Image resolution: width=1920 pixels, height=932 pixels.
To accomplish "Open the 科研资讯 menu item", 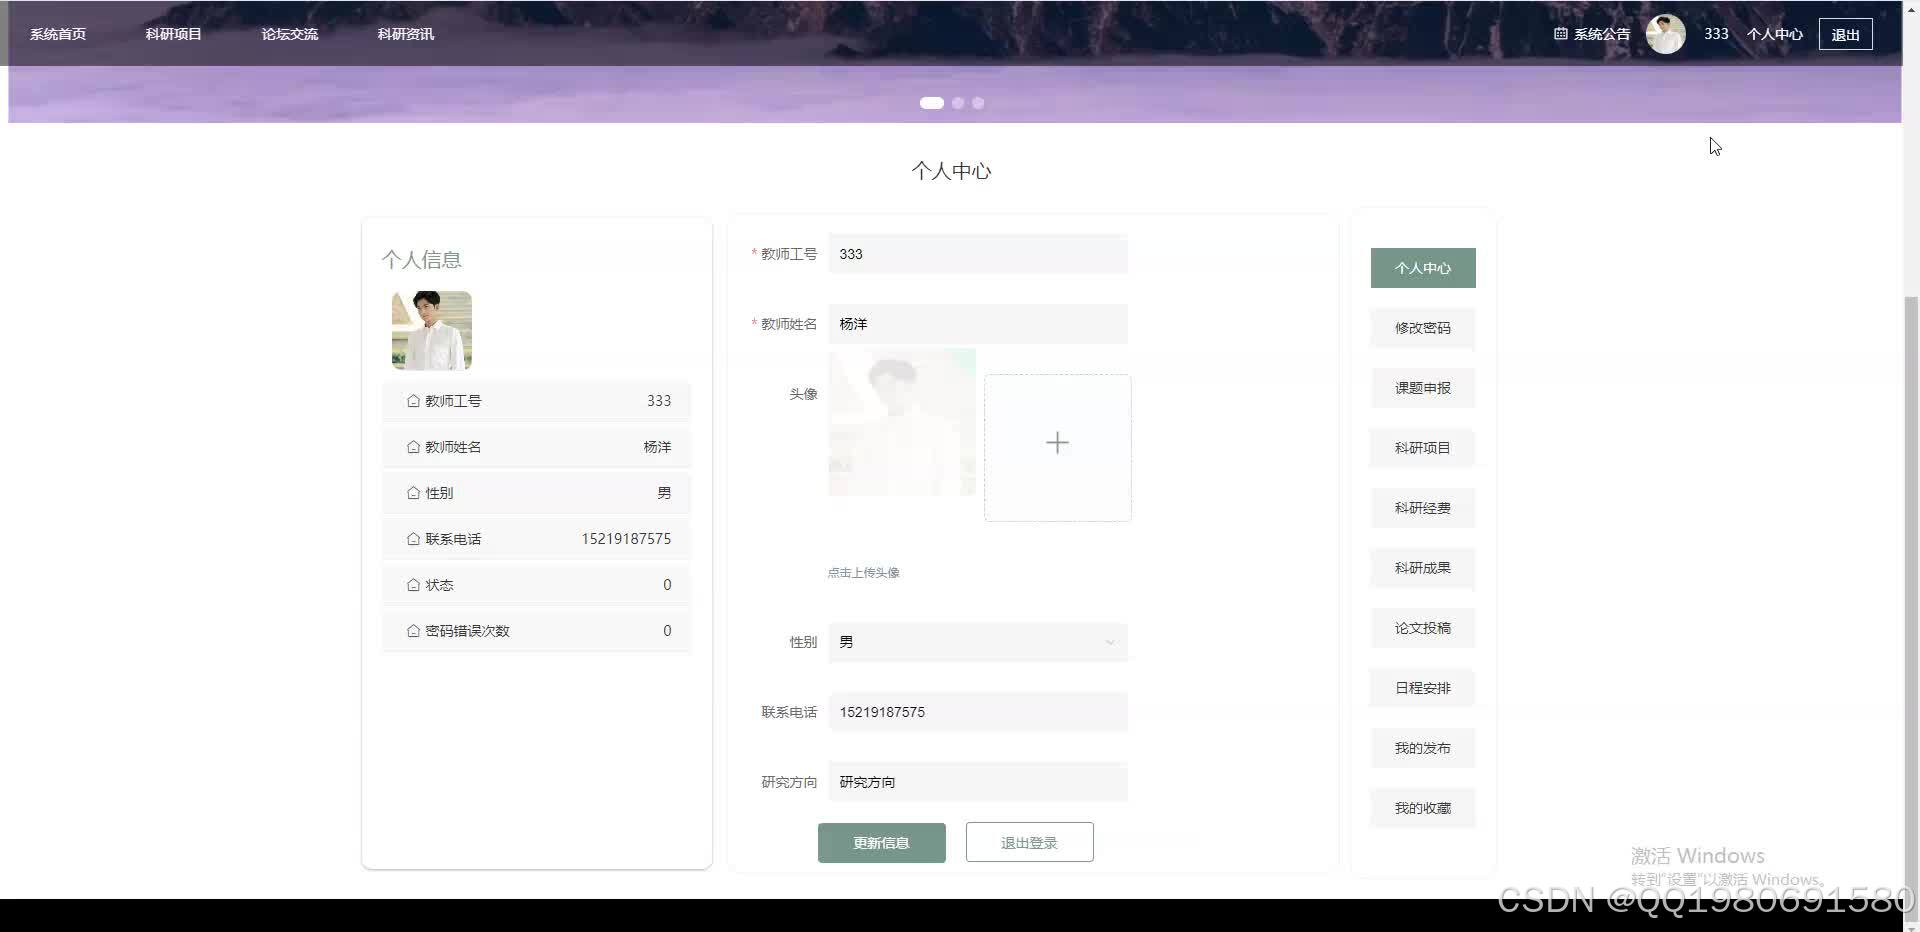I will pos(404,33).
